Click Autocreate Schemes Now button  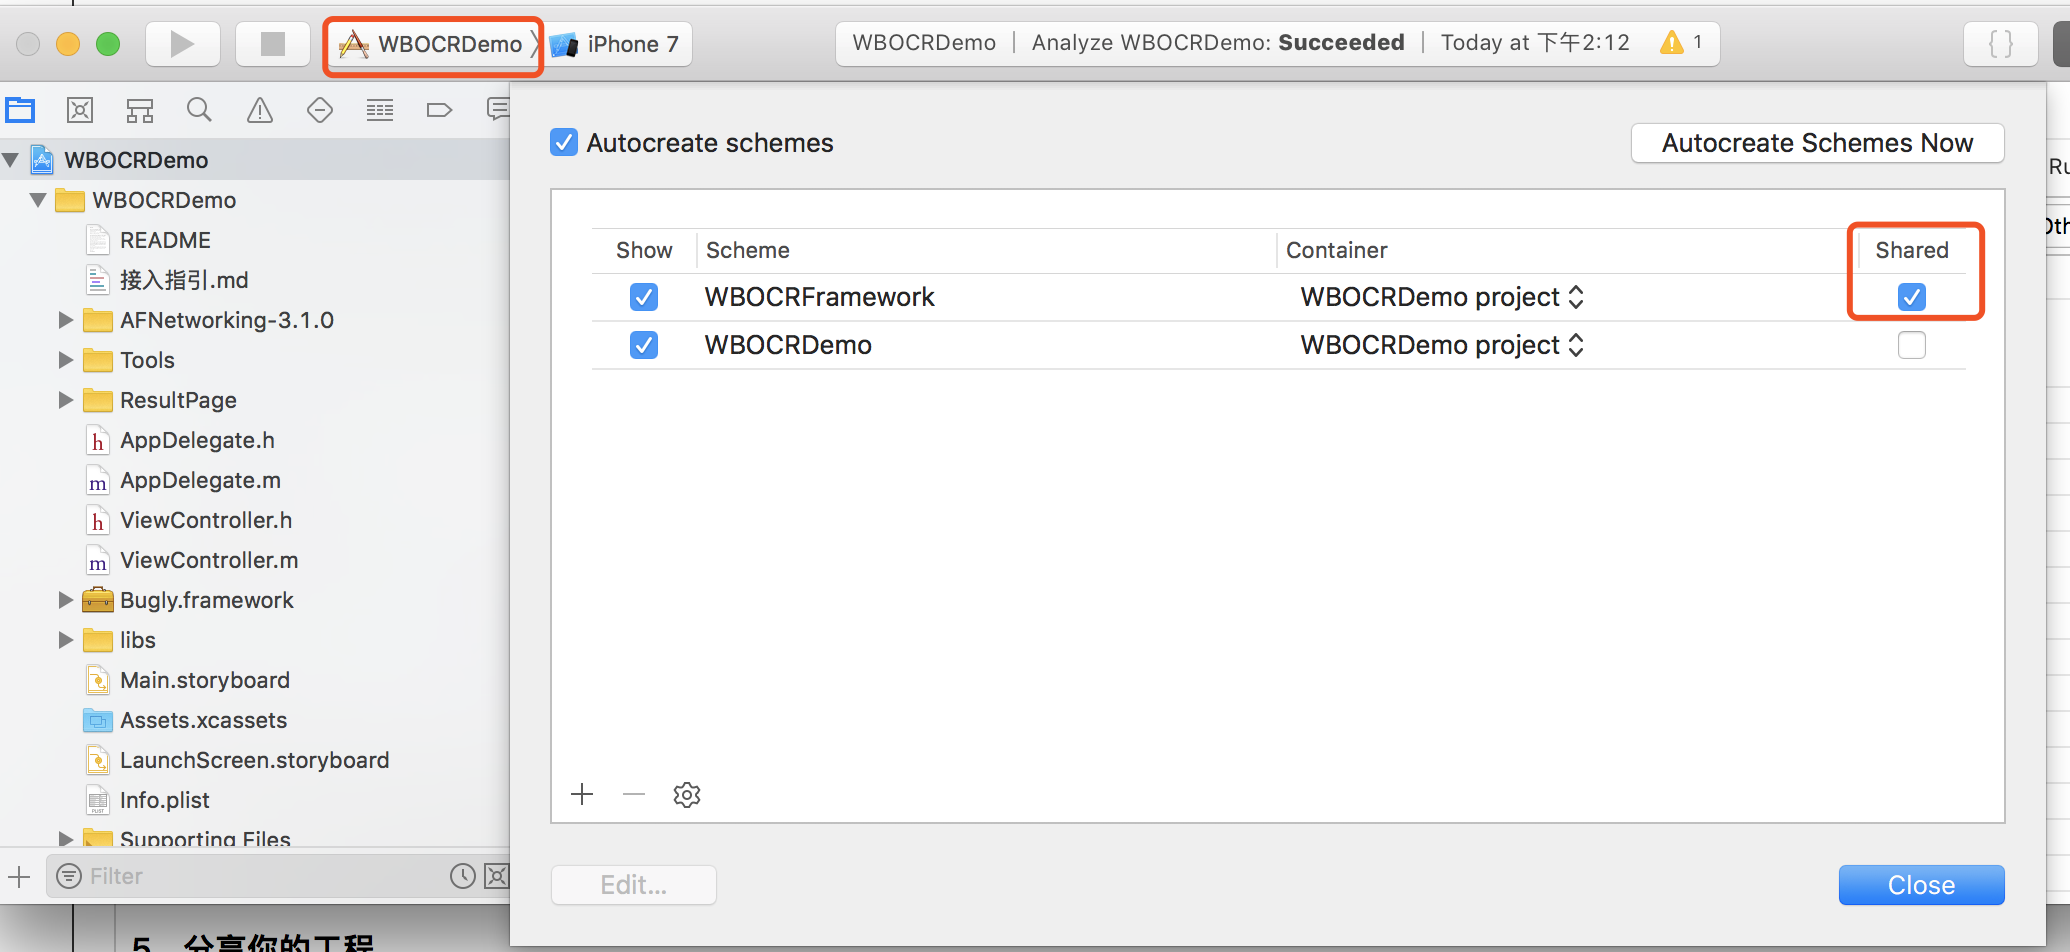coord(1817,143)
